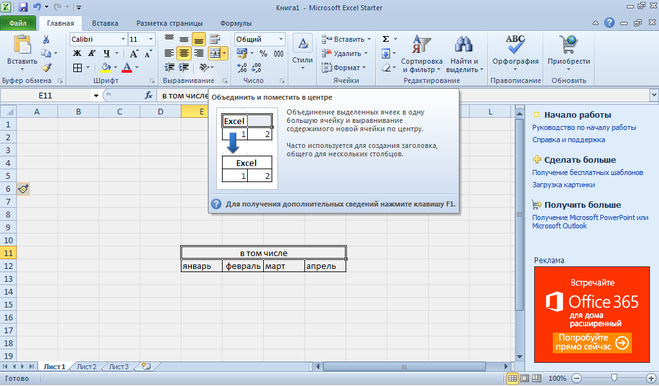Image resolution: width=659 pixels, height=386 pixels.
Task: Click the zoom slider handle
Action: point(614,378)
